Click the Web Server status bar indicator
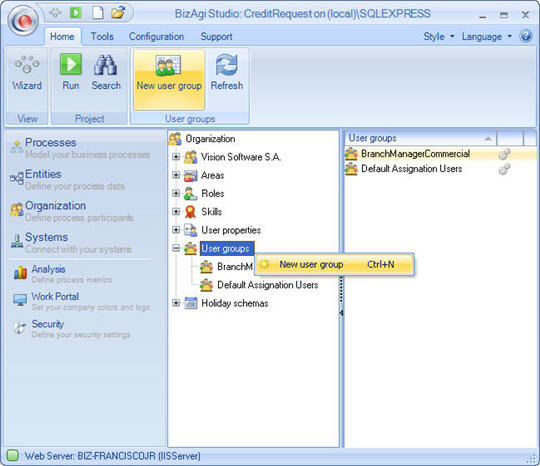The width and height of the screenshot is (540, 466). [13, 455]
